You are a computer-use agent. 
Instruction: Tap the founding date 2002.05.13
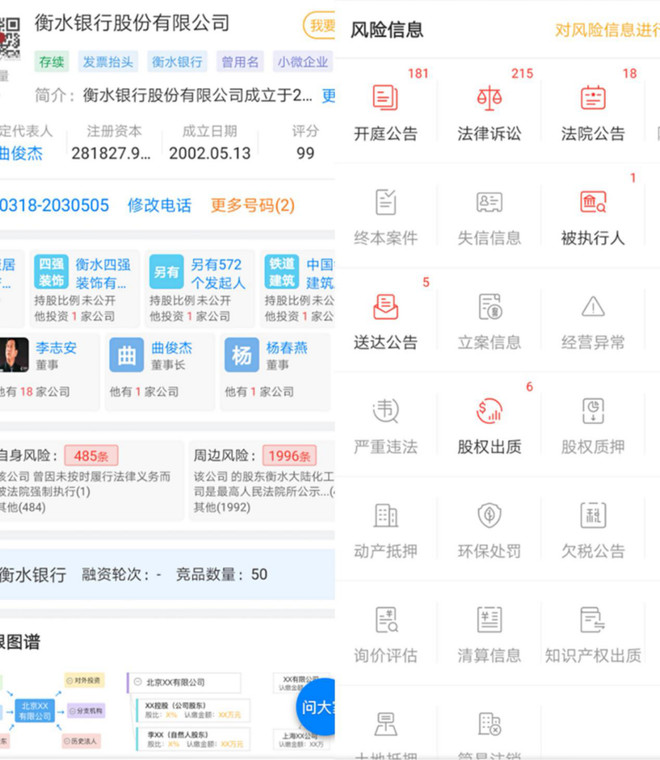click(210, 153)
